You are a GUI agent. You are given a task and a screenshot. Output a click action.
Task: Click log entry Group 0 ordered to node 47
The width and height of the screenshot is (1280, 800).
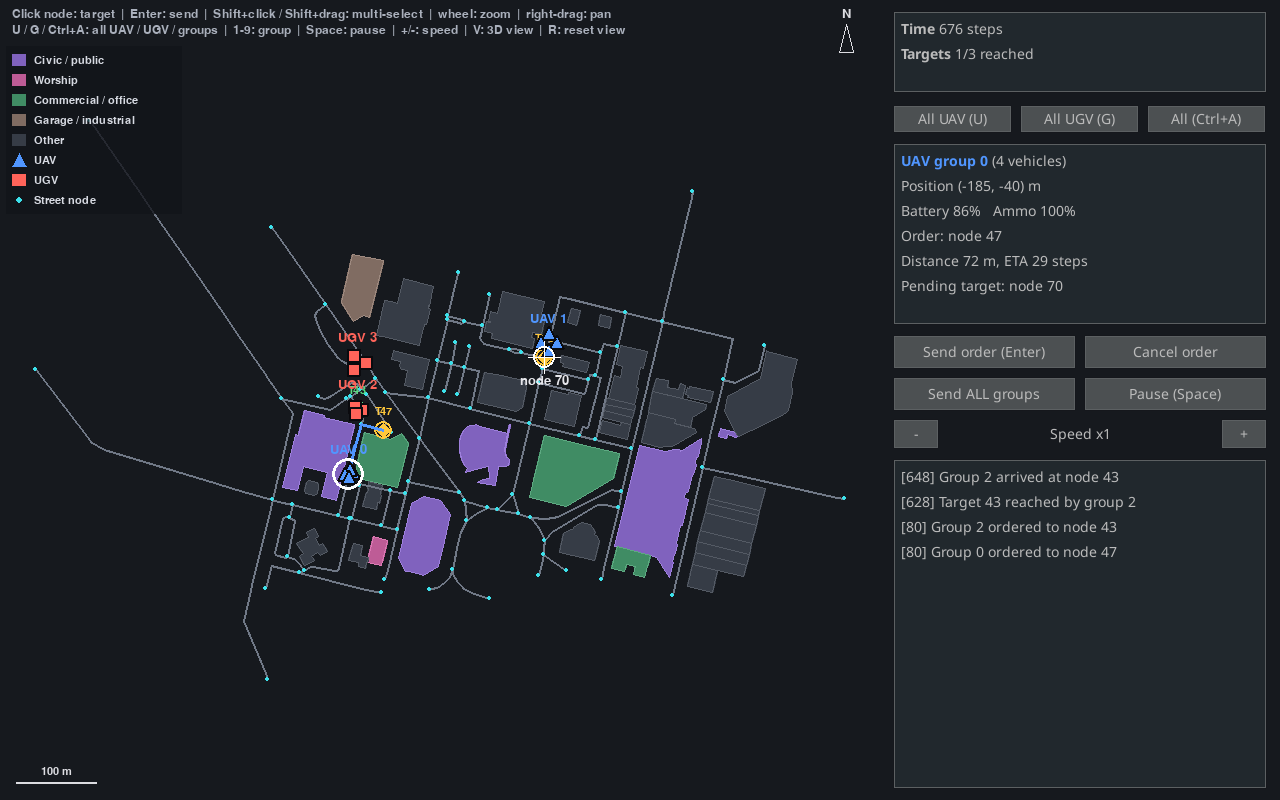pos(1008,552)
